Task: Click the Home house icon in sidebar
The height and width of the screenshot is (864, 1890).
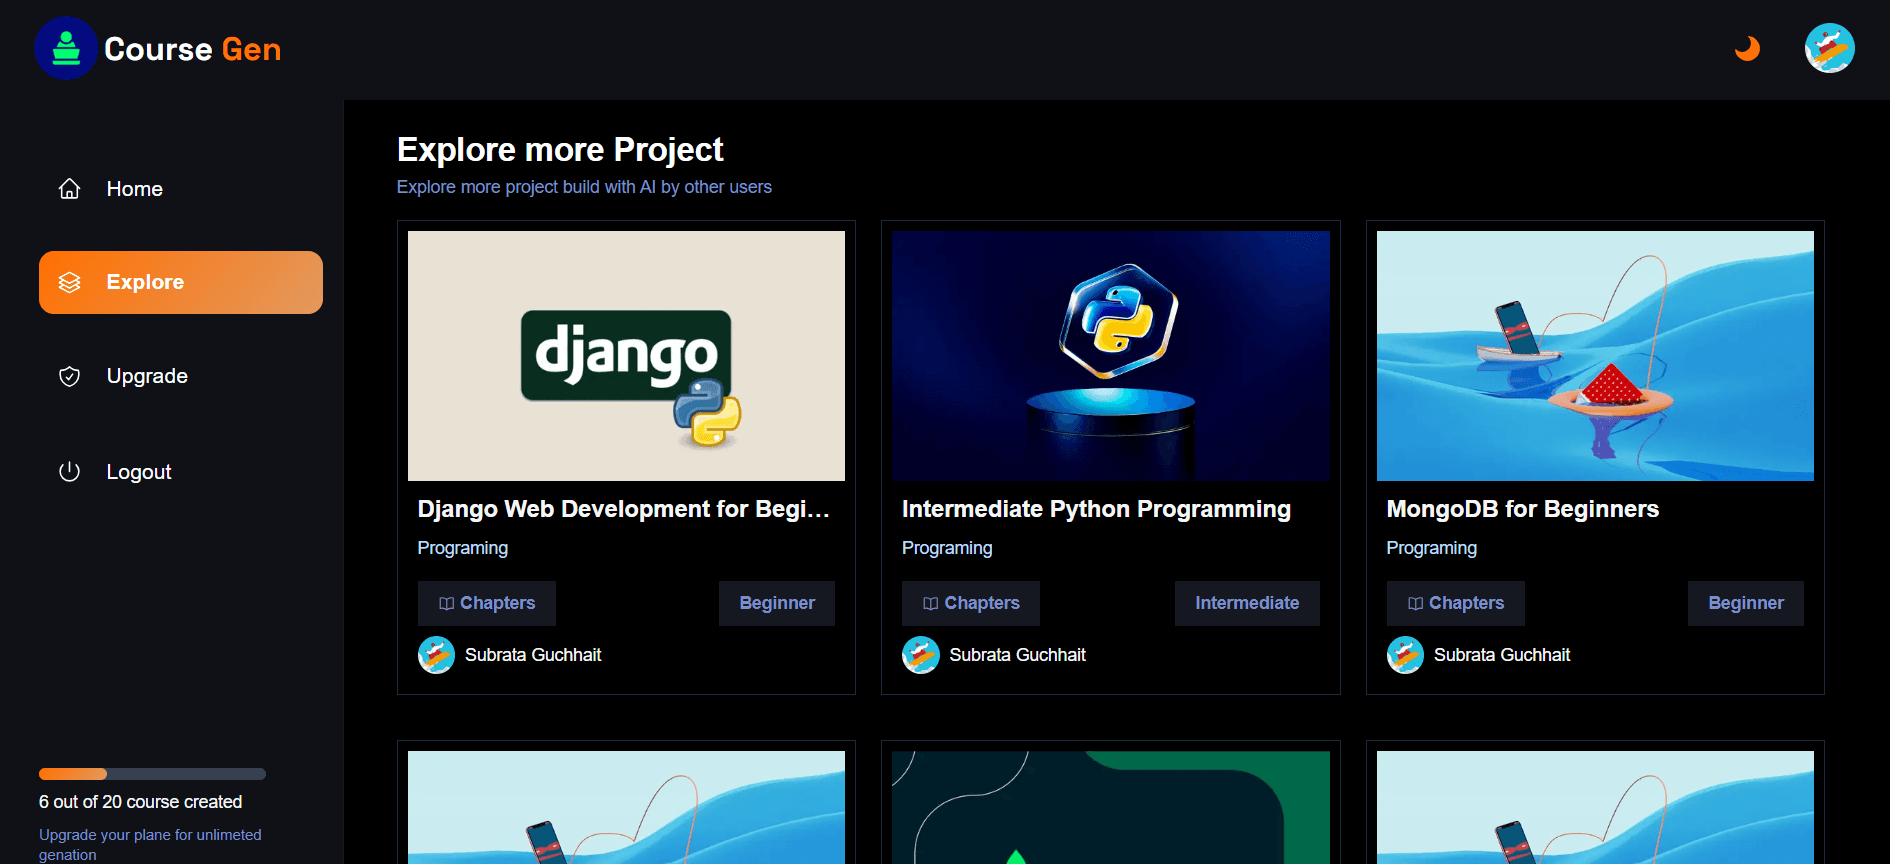Action: coord(69,189)
